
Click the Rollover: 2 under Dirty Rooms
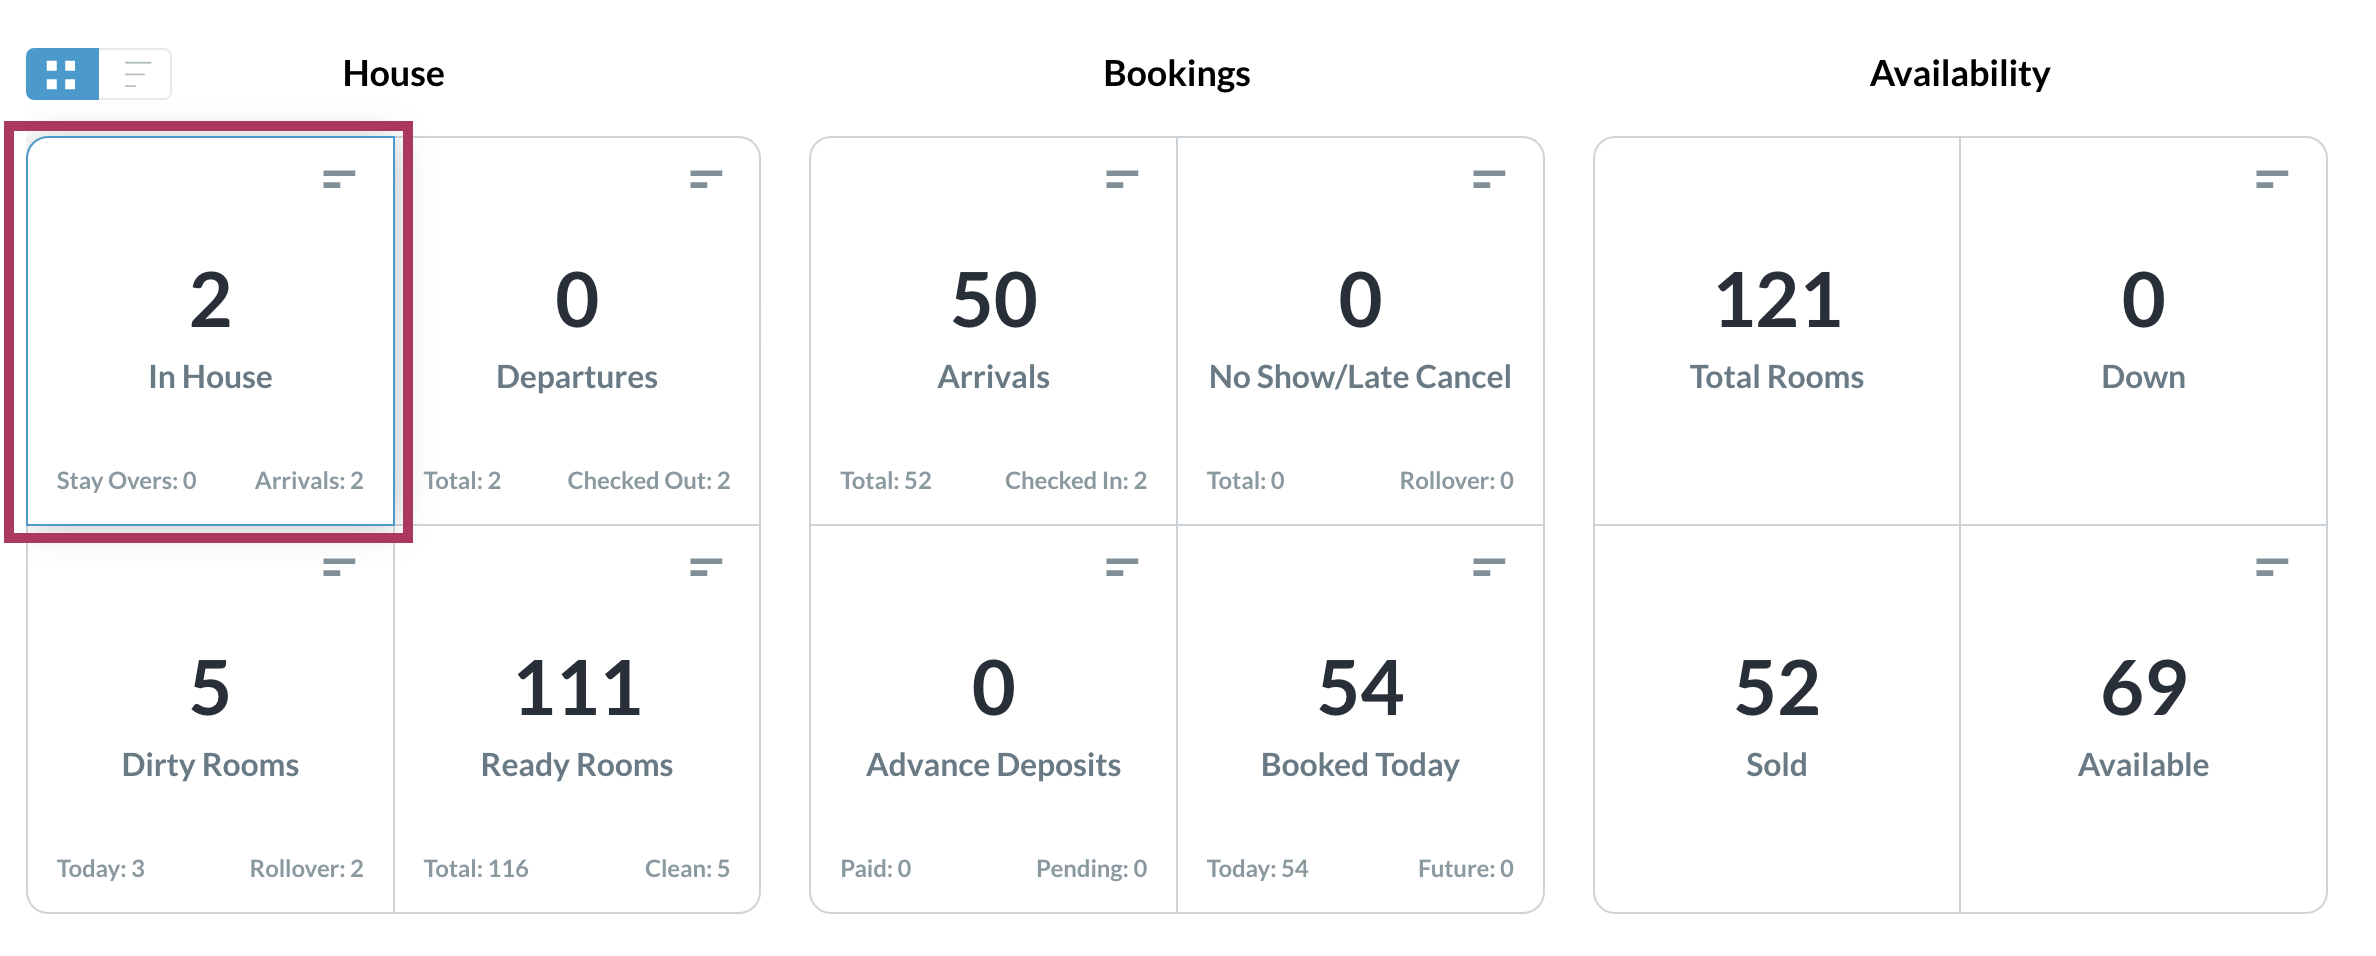(x=306, y=869)
